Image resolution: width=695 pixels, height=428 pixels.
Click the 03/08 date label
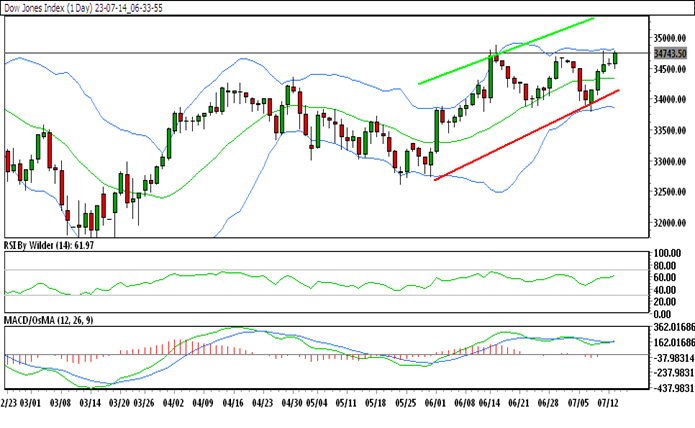click(60, 403)
